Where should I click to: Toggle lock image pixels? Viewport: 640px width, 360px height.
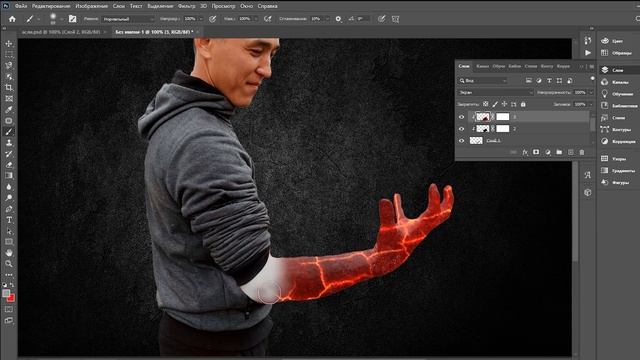[x=495, y=104]
